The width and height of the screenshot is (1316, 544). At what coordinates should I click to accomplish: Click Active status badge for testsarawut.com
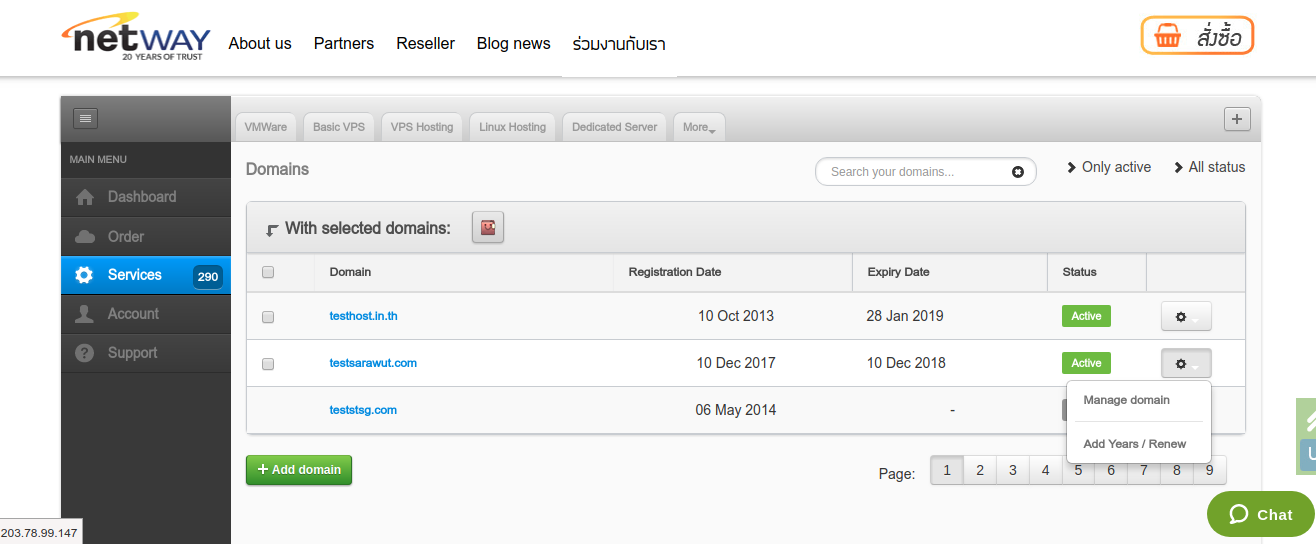(1086, 363)
